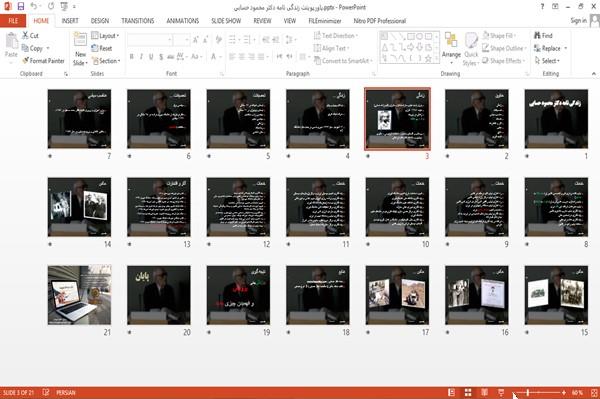
Task: Toggle Underline formatting
Action: pyautogui.click(x=151, y=57)
